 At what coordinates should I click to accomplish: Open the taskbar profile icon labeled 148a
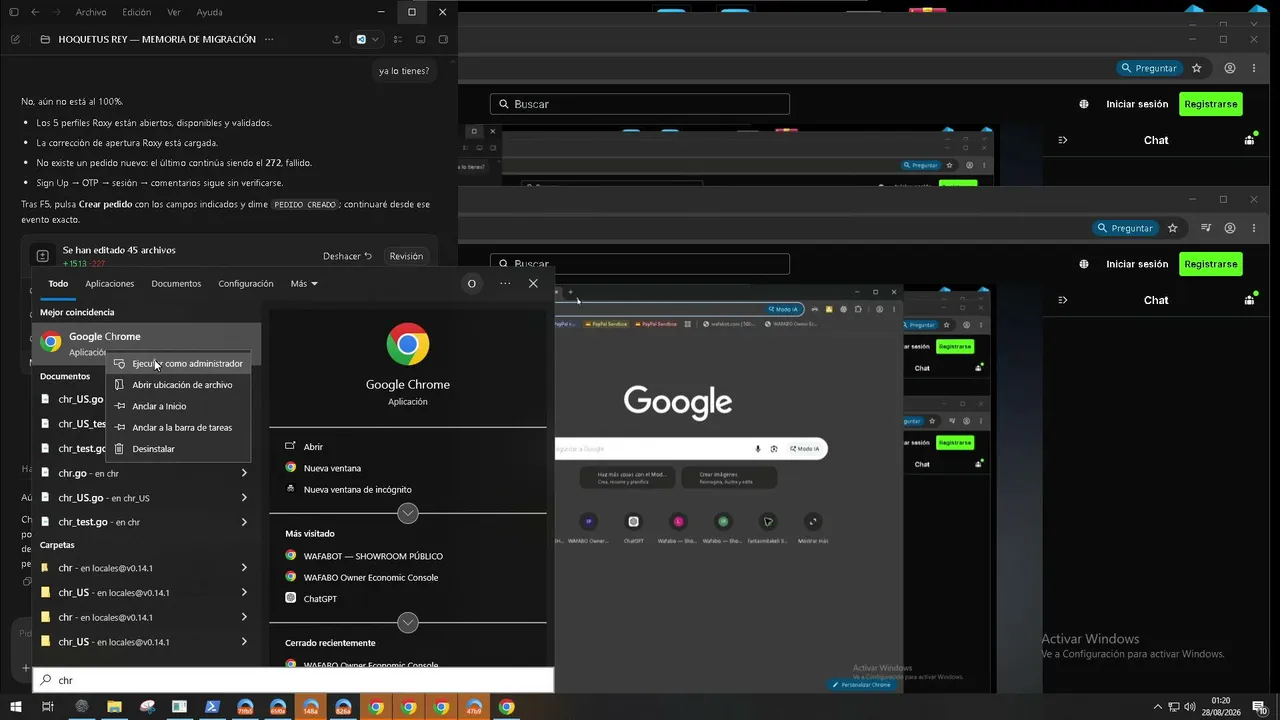point(310,707)
